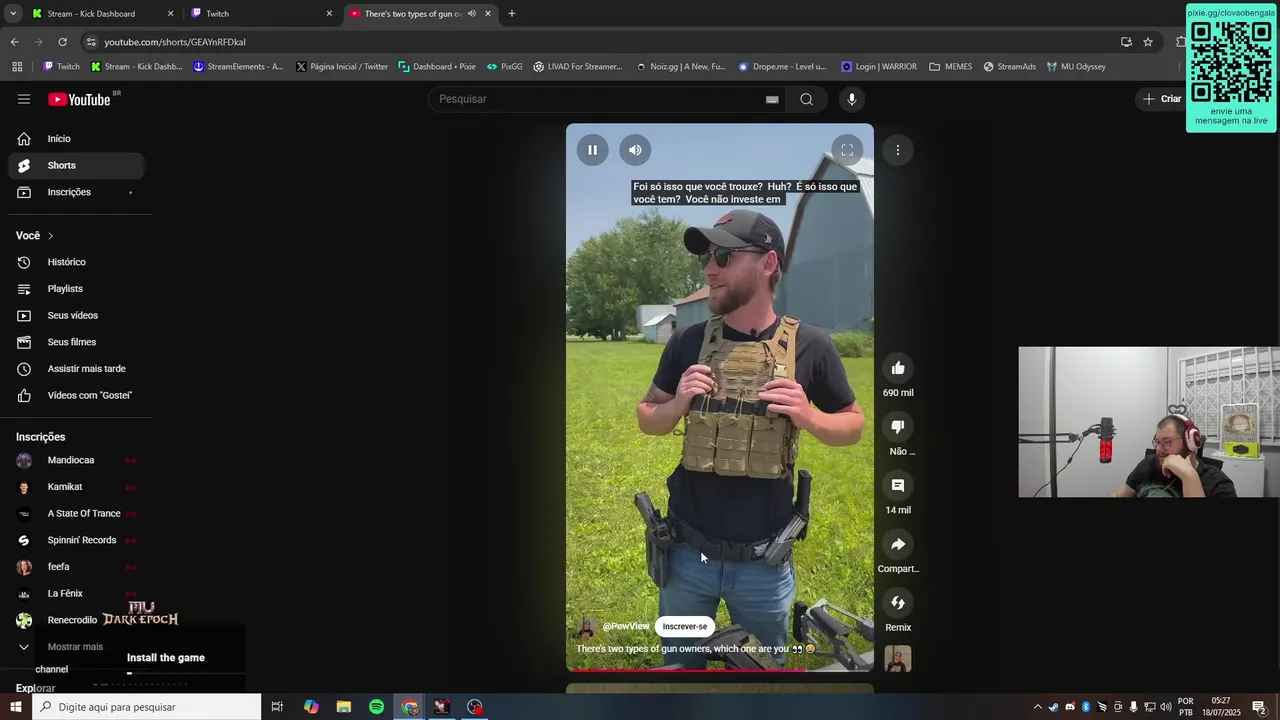
Task: Open the feefa subscription channel
Action: tap(76, 567)
